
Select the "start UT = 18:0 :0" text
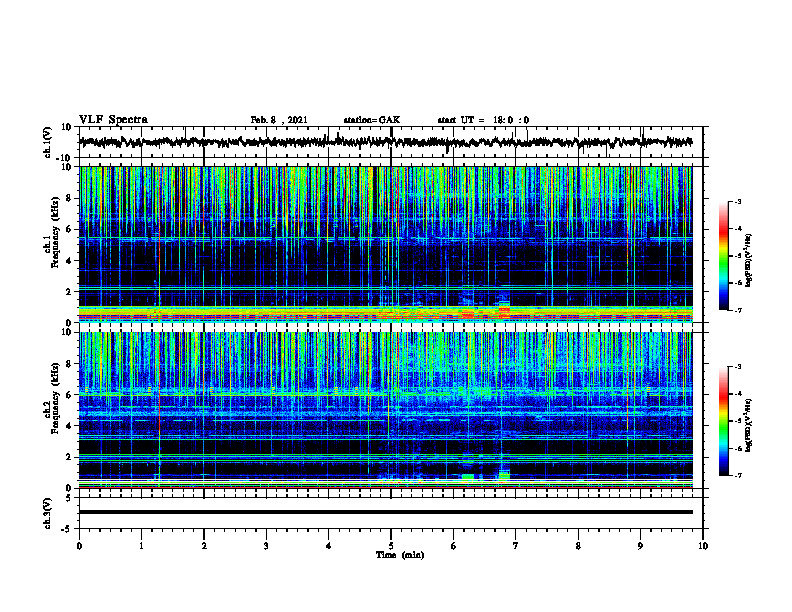tap(483, 120)
